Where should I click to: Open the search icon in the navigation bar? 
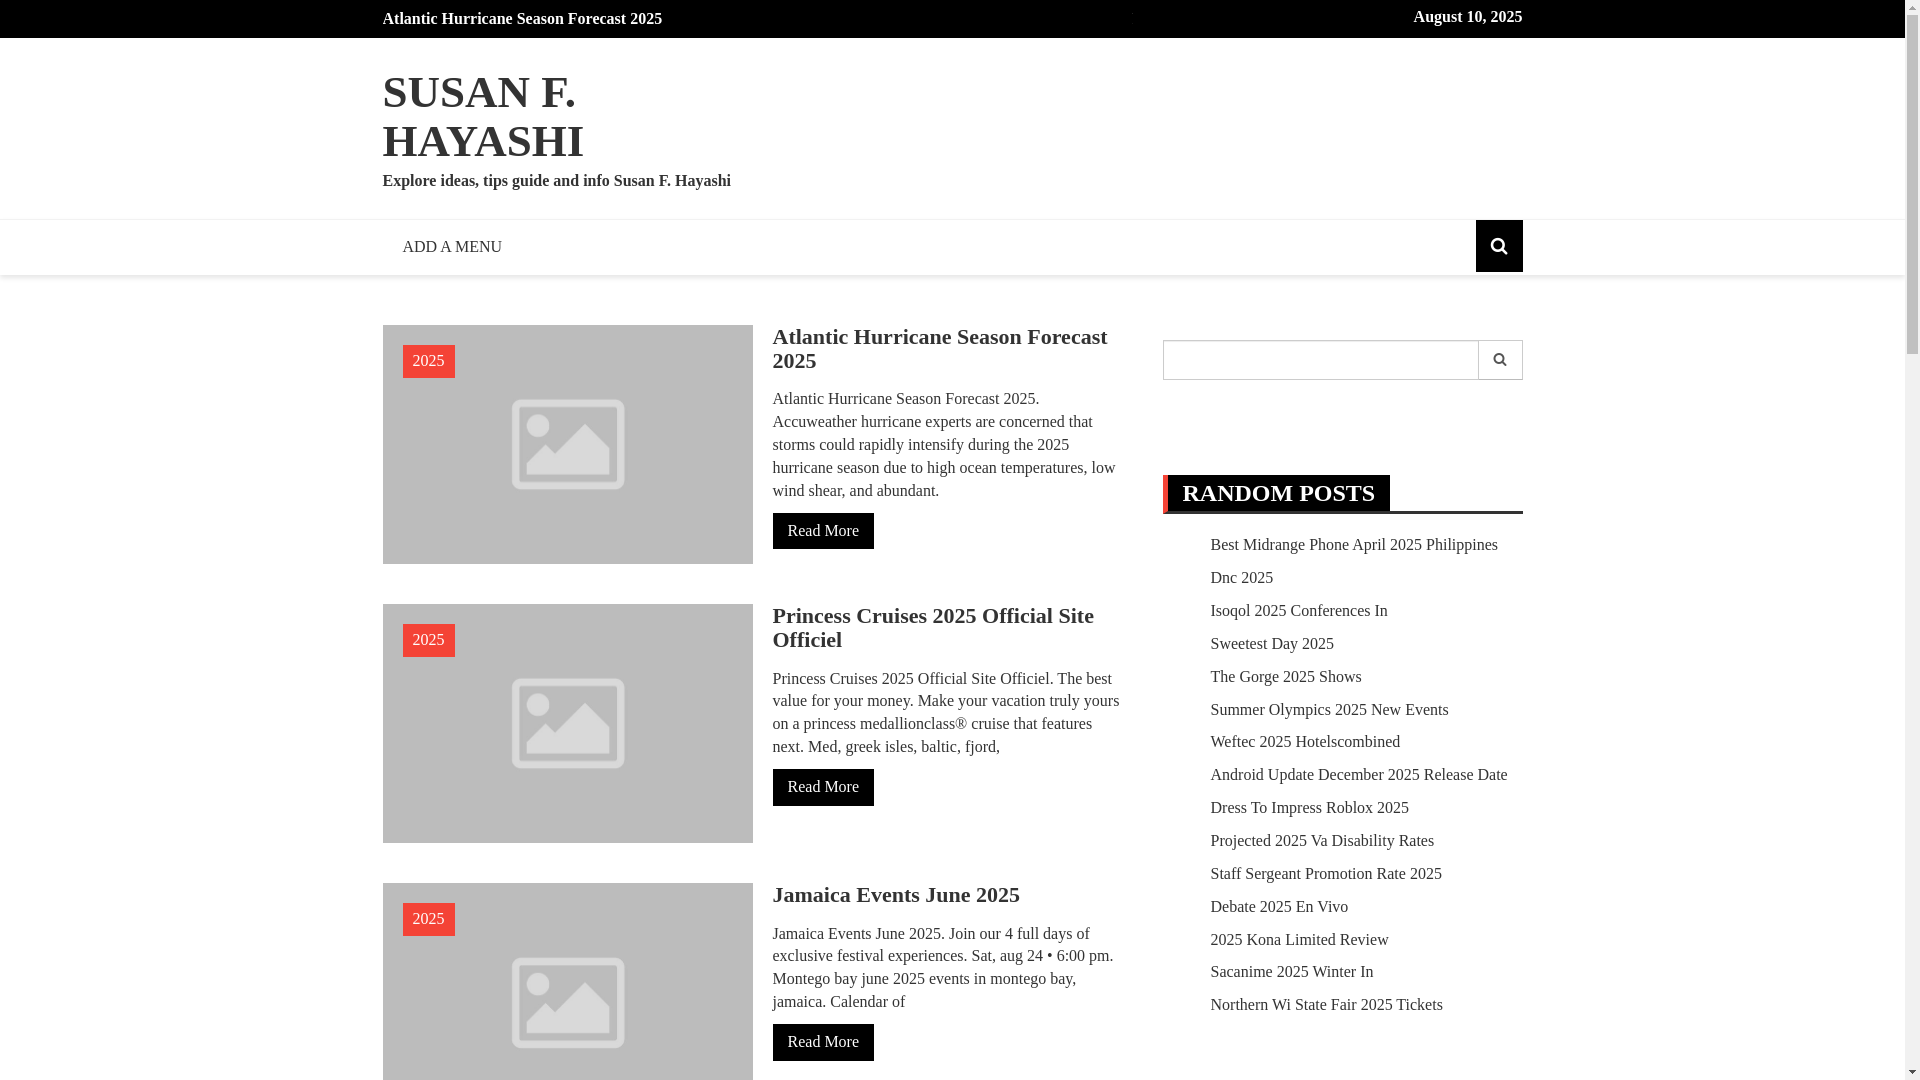pos(1498,246)
